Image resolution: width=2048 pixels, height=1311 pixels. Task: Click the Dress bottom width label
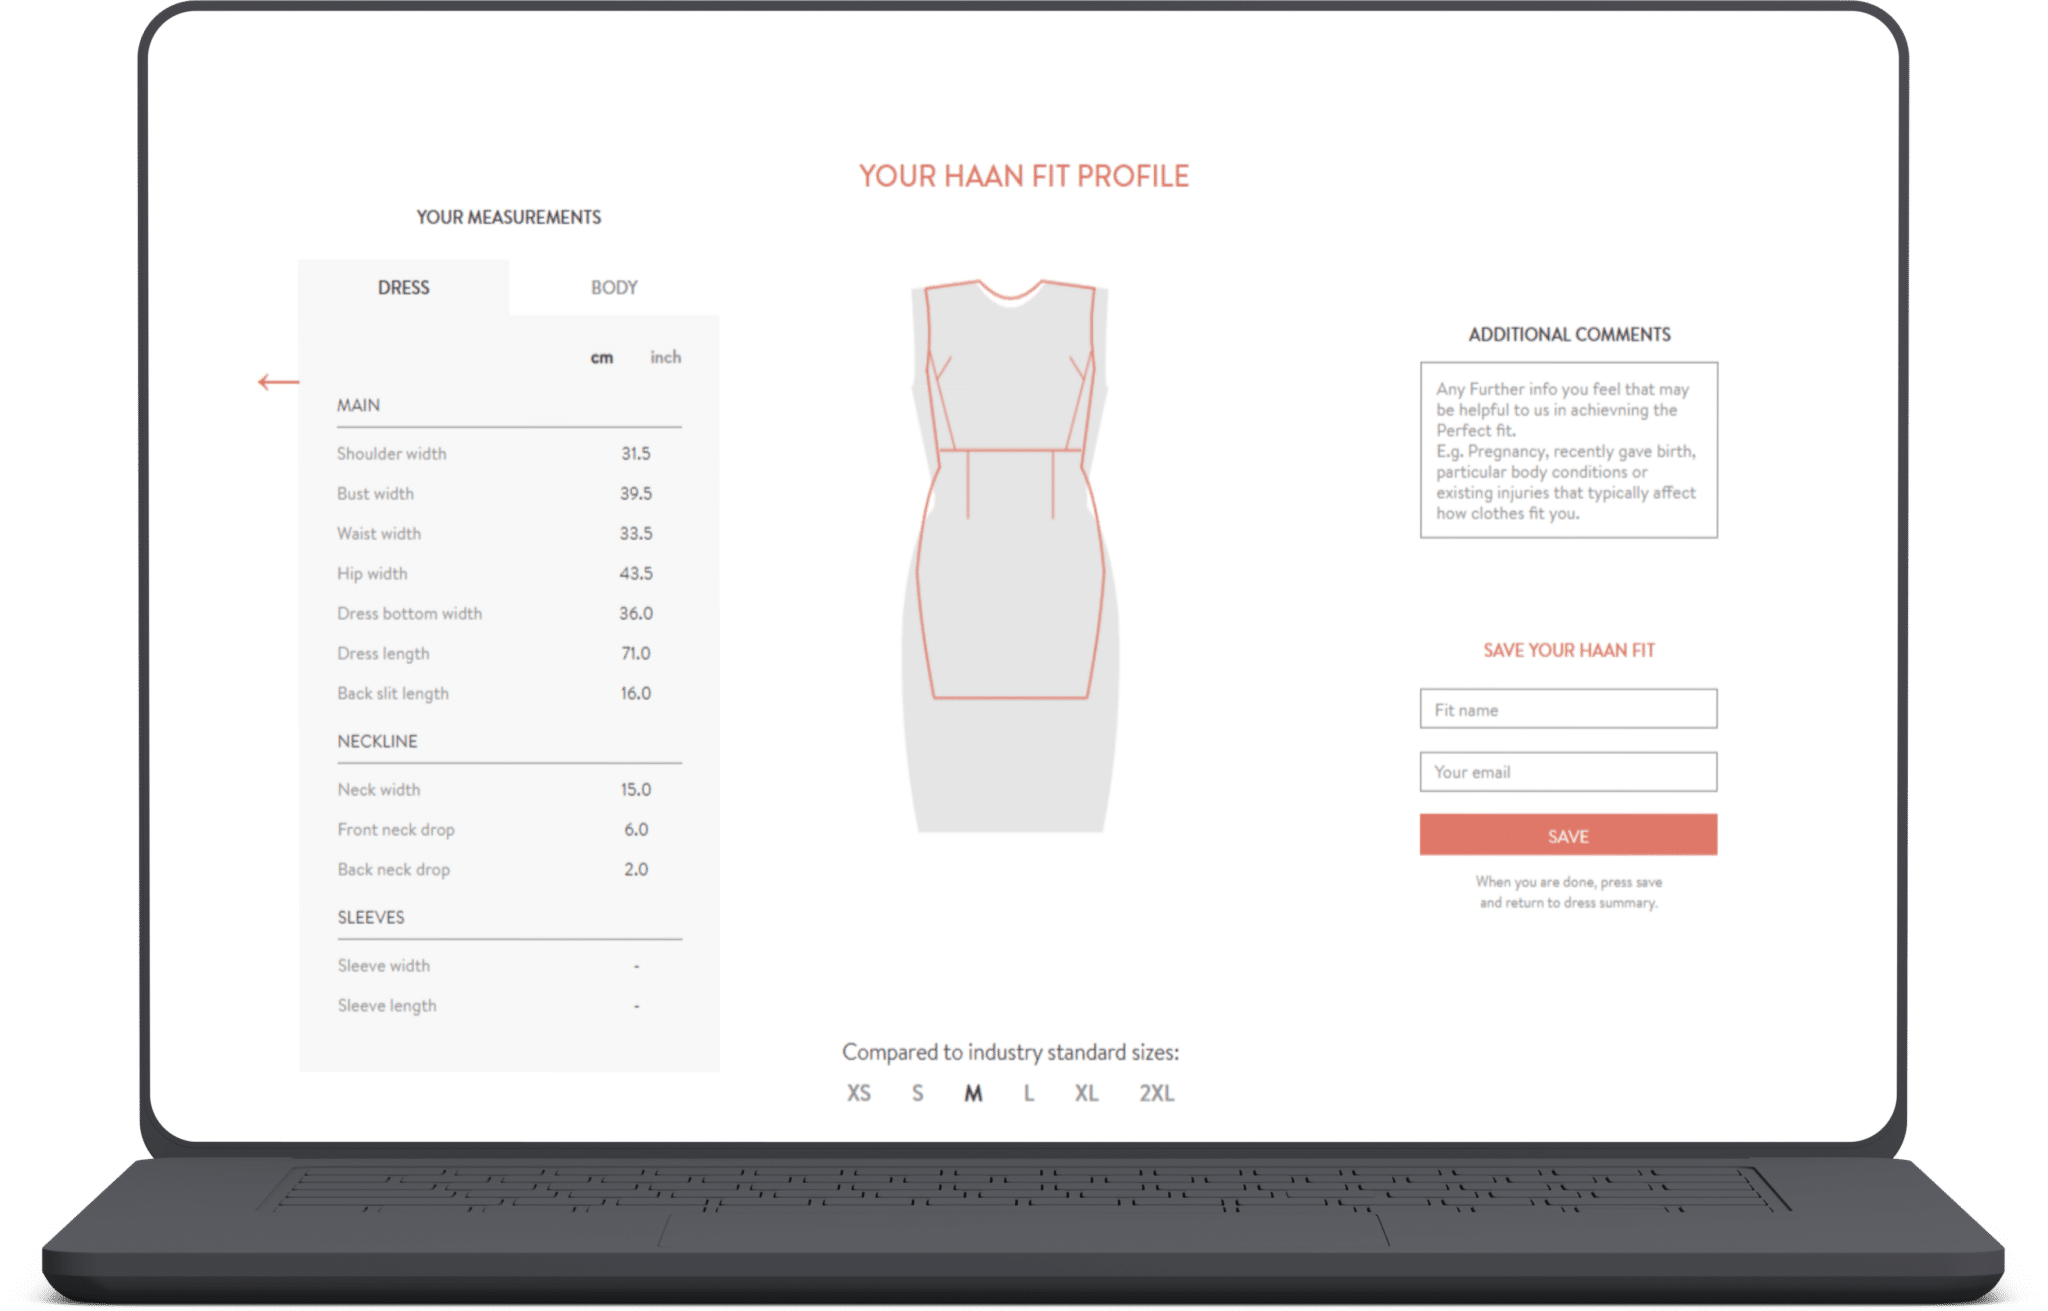click(410, 614)
